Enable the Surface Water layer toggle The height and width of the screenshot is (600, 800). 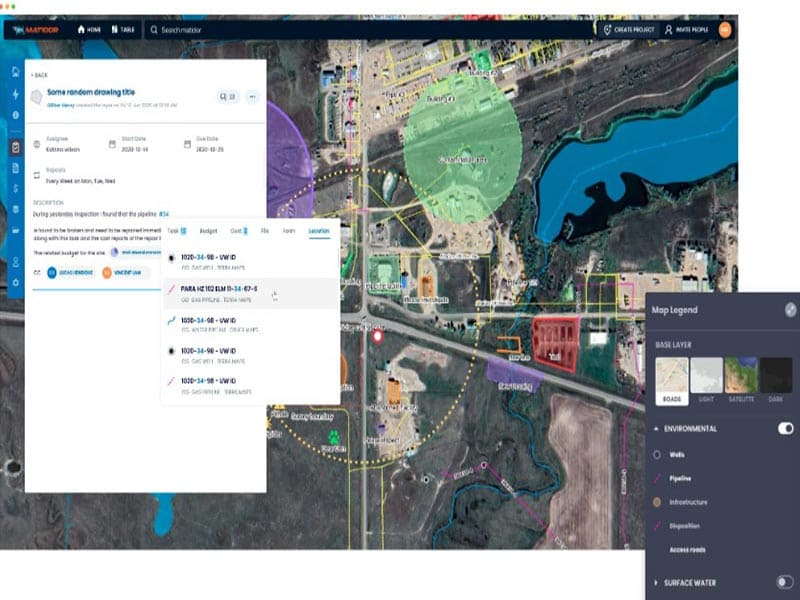pos(786,582)
